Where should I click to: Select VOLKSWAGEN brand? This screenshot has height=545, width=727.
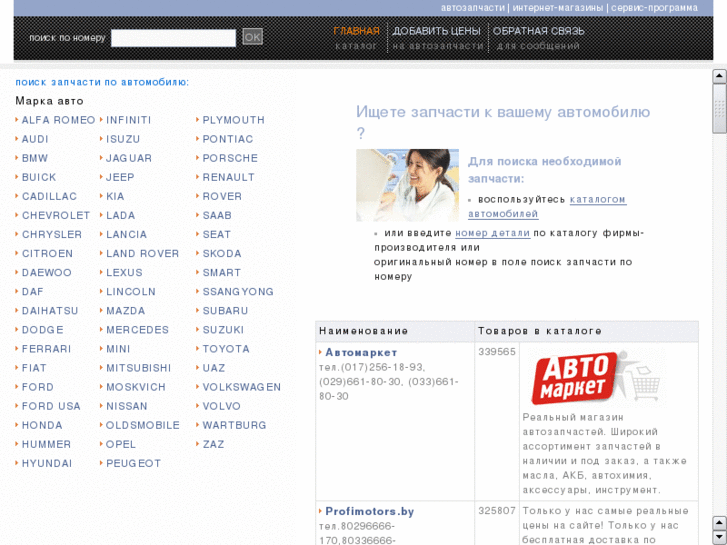tap(242, 387)
